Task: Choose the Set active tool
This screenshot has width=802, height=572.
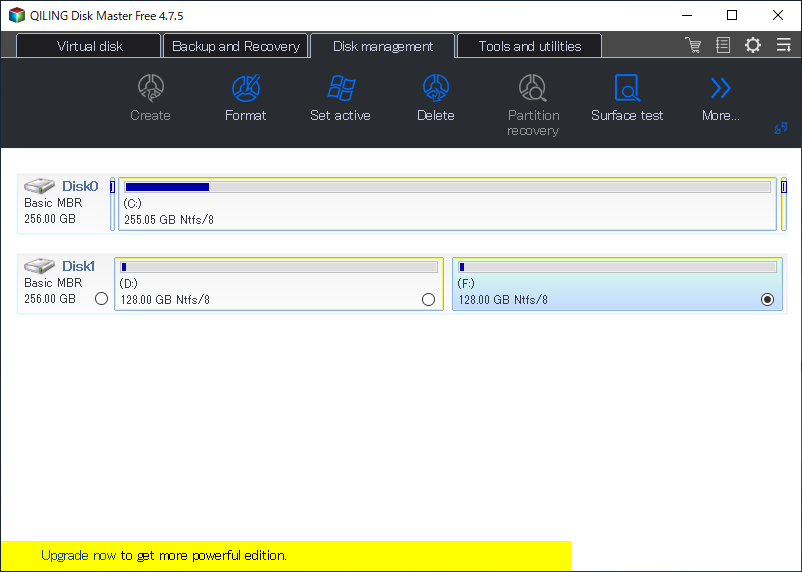Action: coord(341,98)
